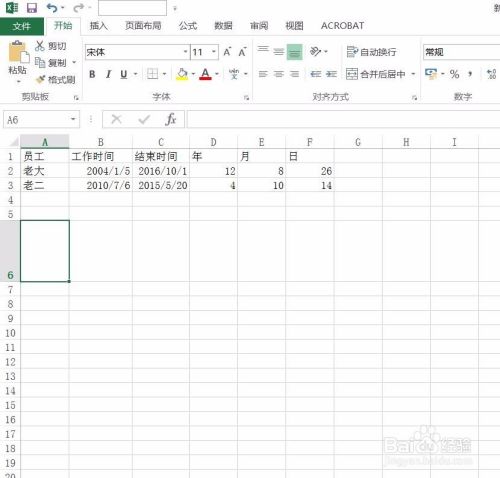Switch to the ACROBAT tab
The width and height of the screenshot is (500, 478).
coord(342,26)
